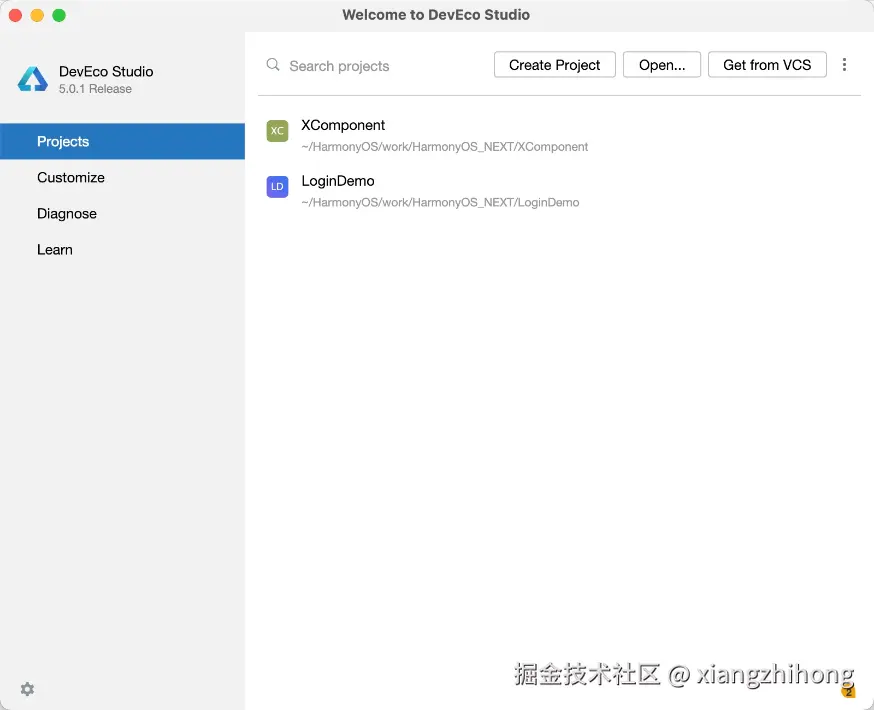Click the Open... button
Image resolution: width=874 pixels, height=710 pixels.
[662, 65]
